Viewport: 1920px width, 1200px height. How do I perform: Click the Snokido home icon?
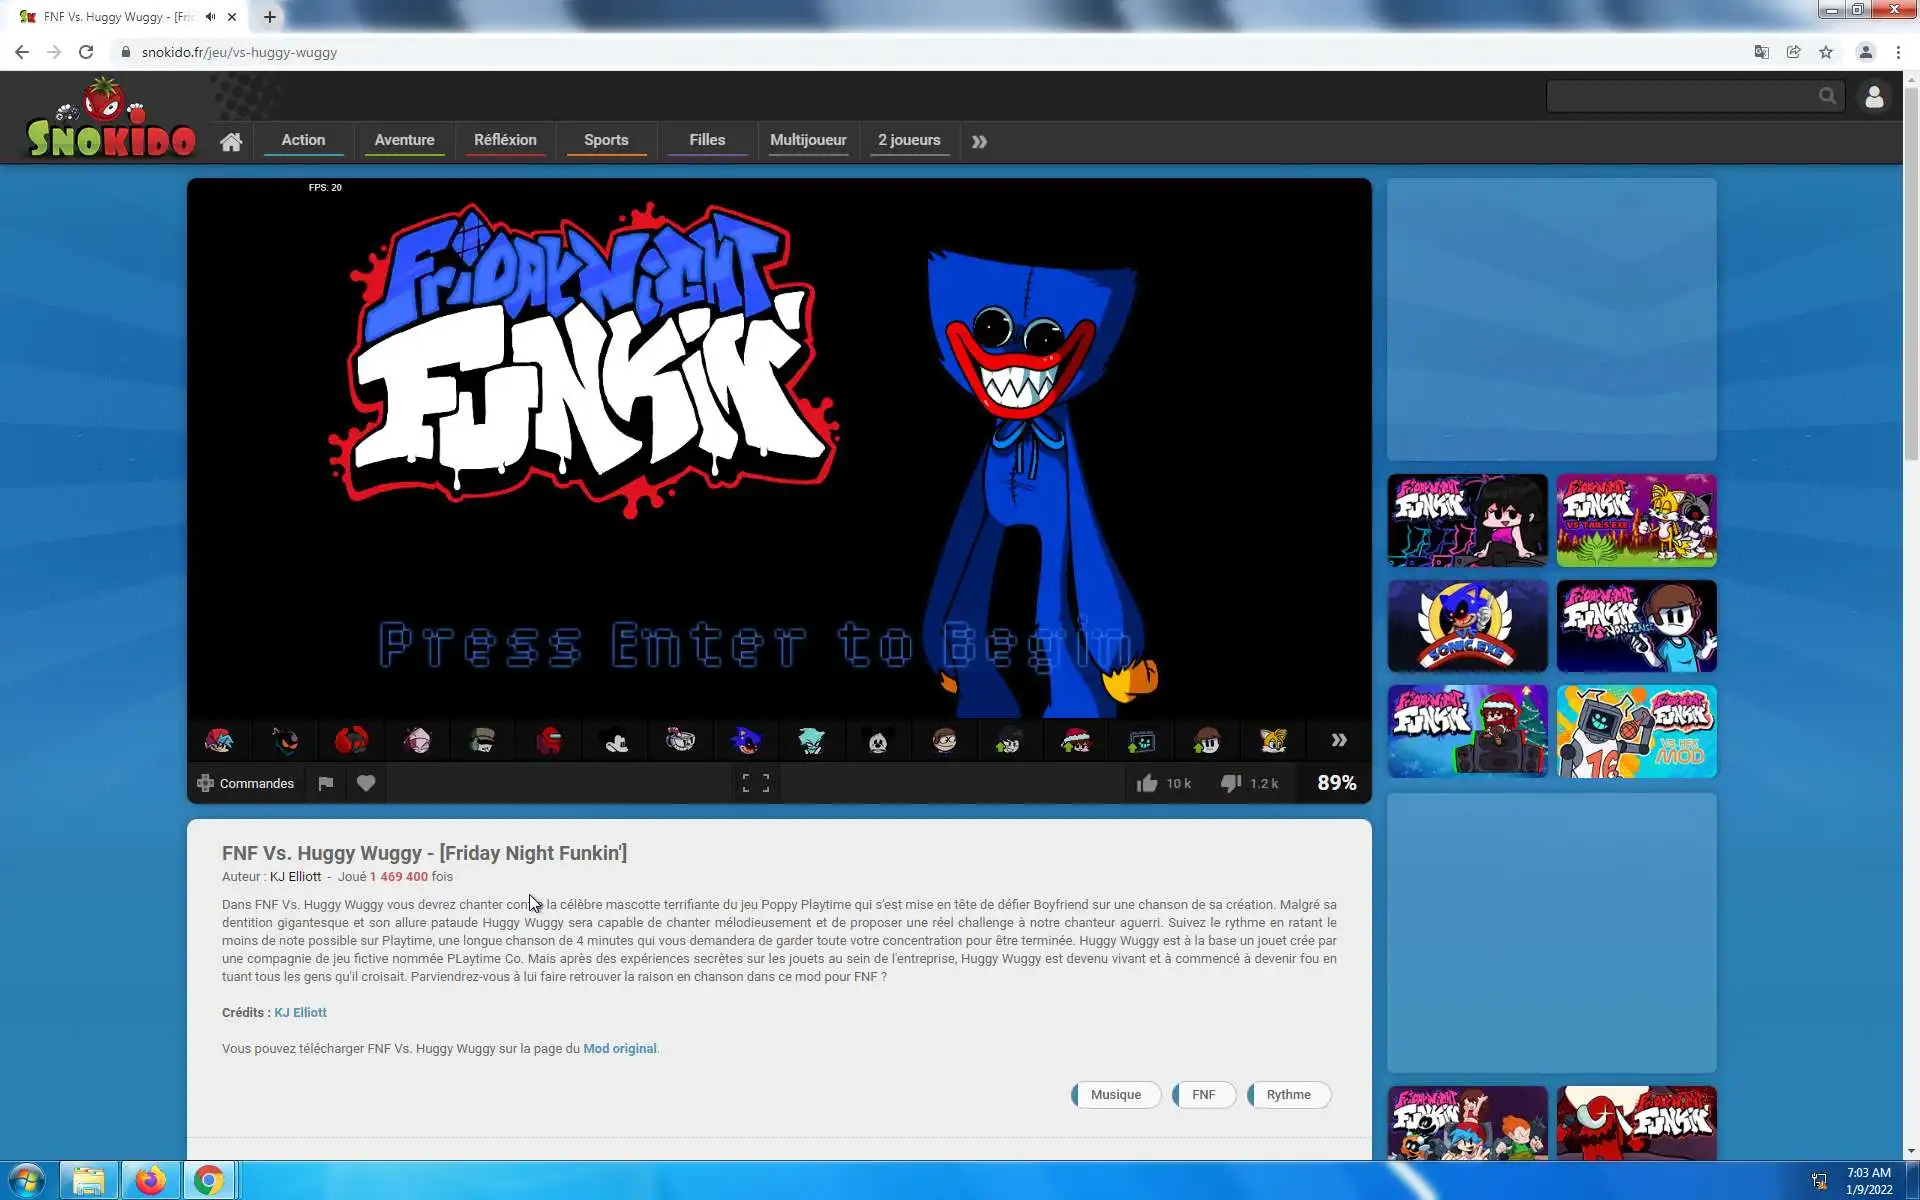pos(231,141)
